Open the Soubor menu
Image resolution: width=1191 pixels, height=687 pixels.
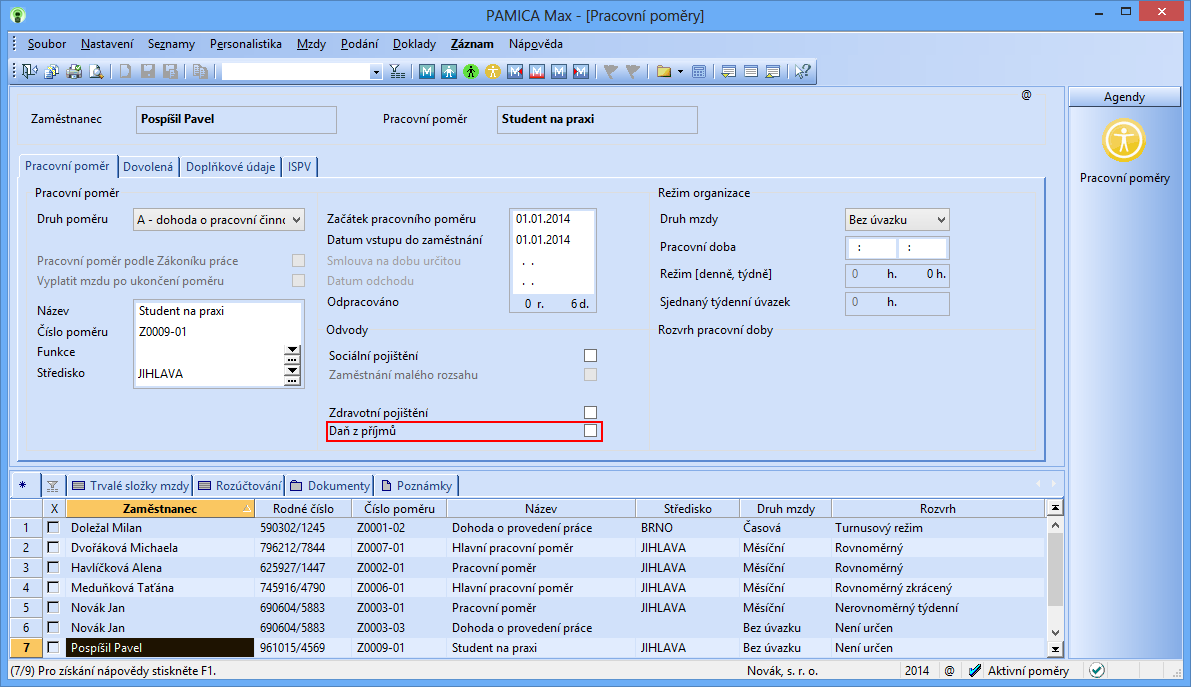pyautogui.click(x=46, y=44)
